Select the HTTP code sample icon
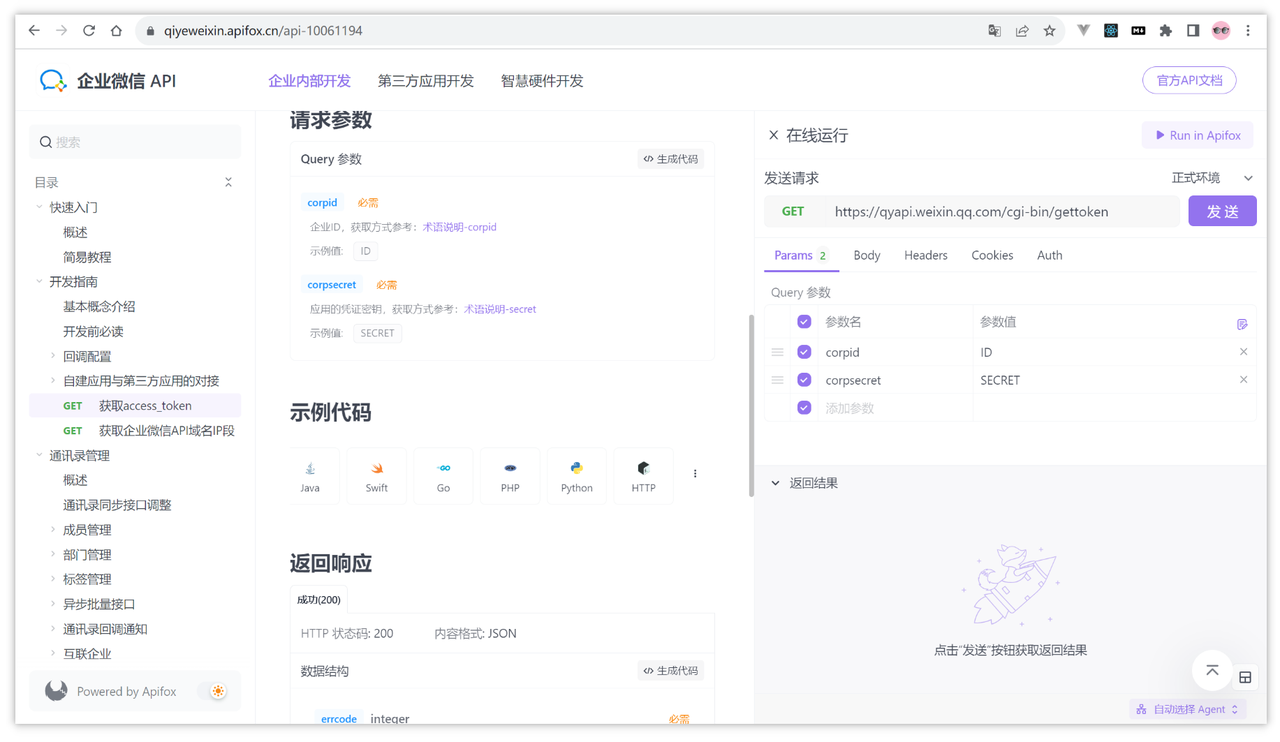 643,476
